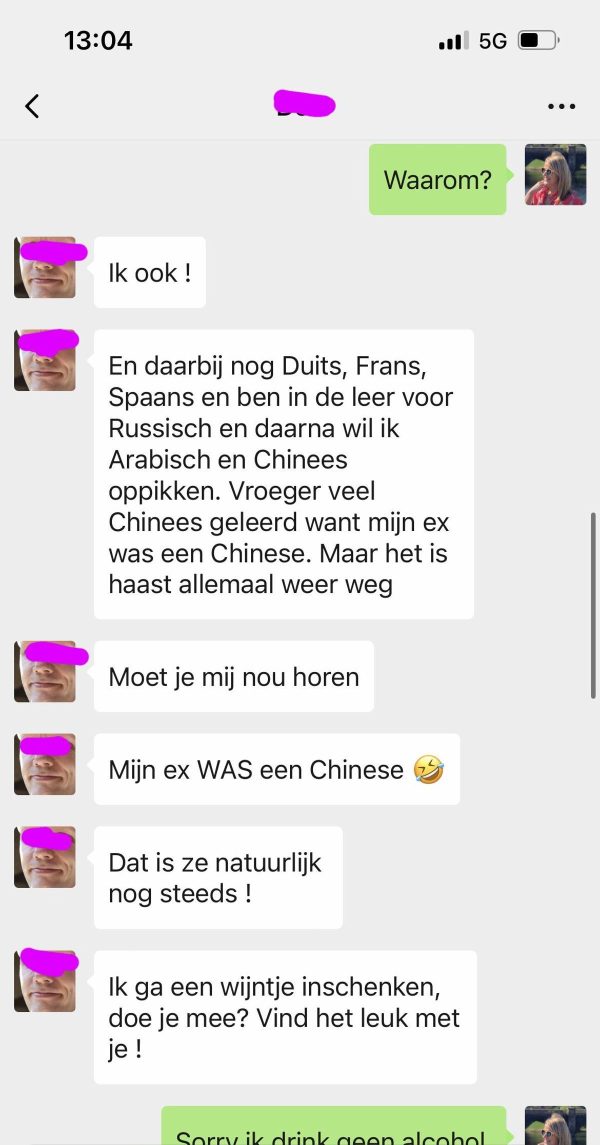
Task: Click the chat scrollbar on right edge
Action: click(x=594, y=606)
